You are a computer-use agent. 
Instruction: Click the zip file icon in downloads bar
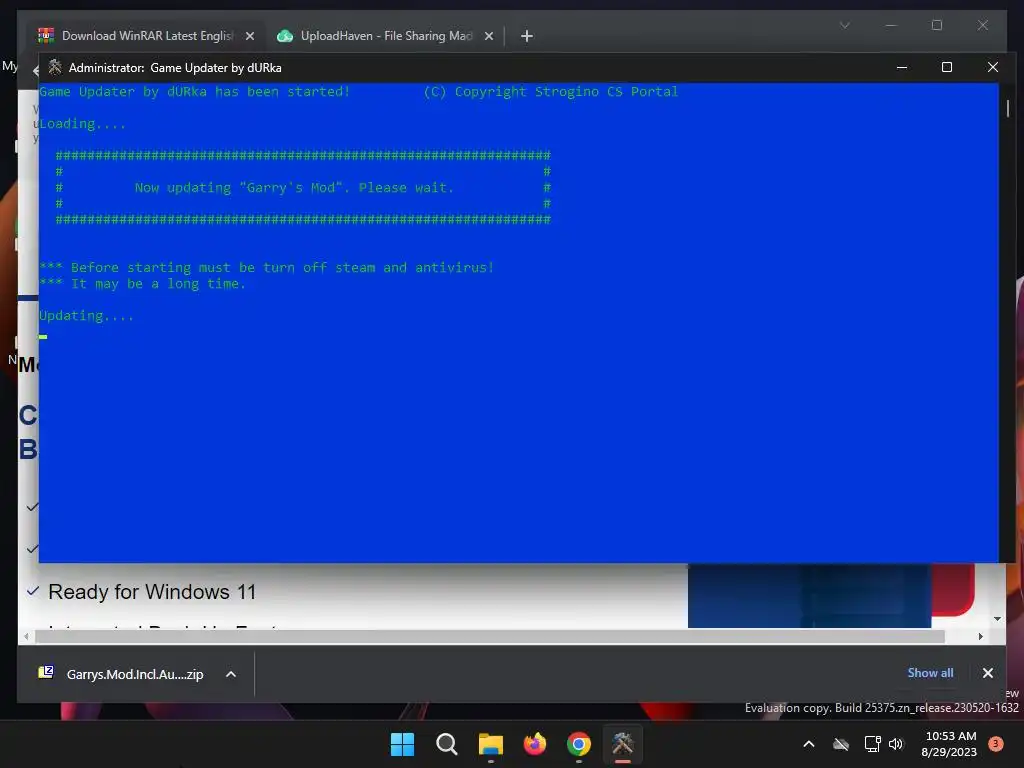point(46,673)
